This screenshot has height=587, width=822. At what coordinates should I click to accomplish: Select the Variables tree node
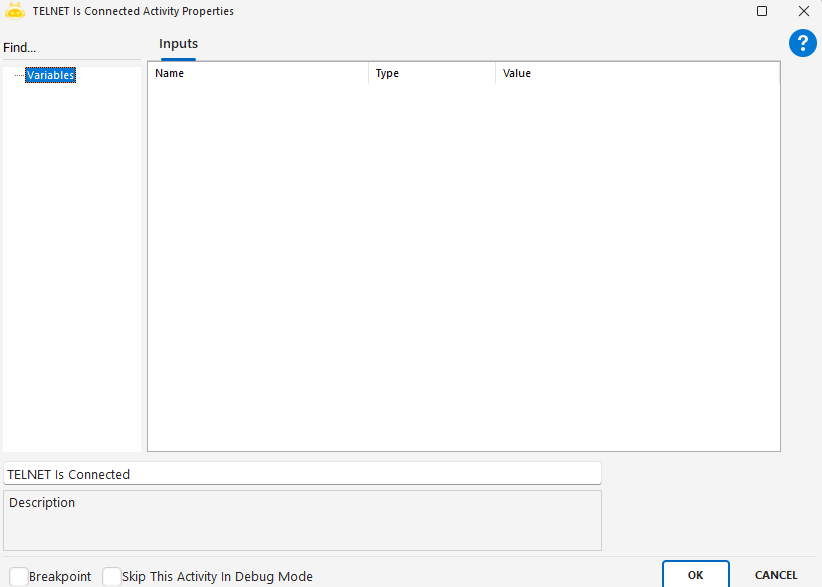tap(50, 75)
